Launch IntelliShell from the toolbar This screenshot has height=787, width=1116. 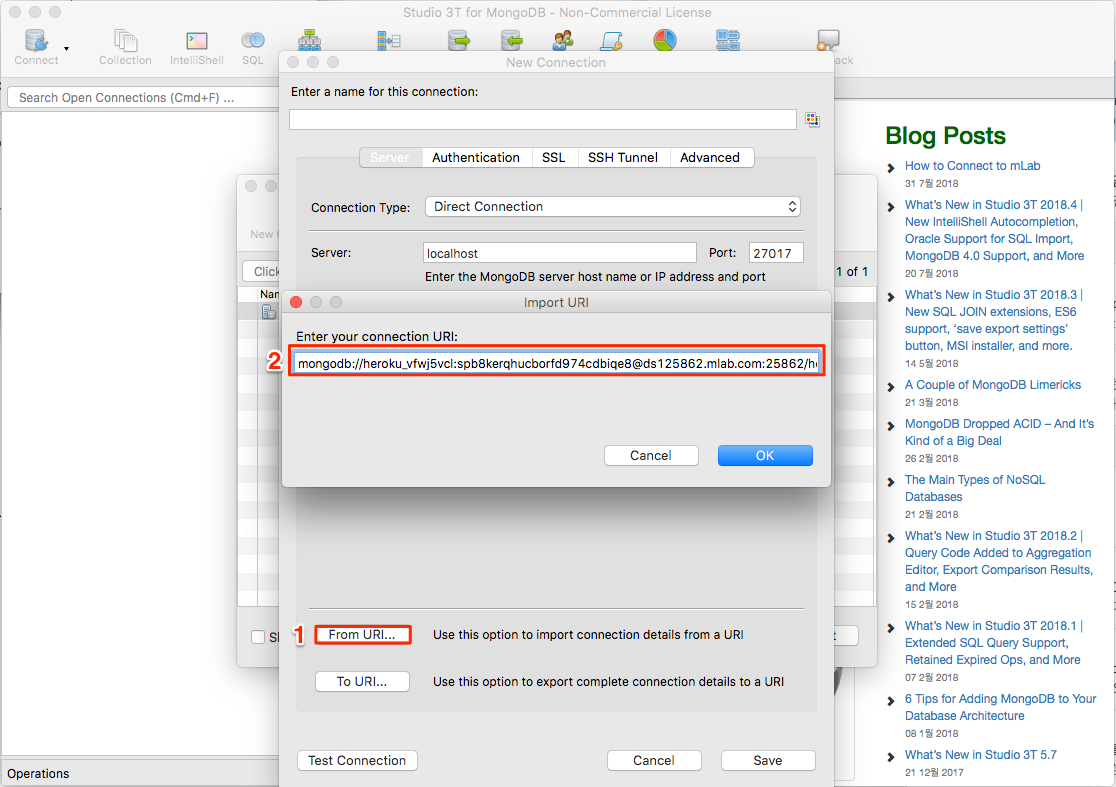coord(197,40)
